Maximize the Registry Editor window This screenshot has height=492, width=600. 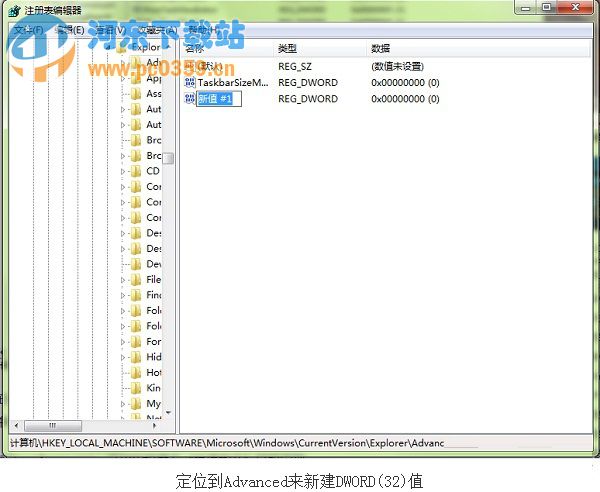[546, 7]
